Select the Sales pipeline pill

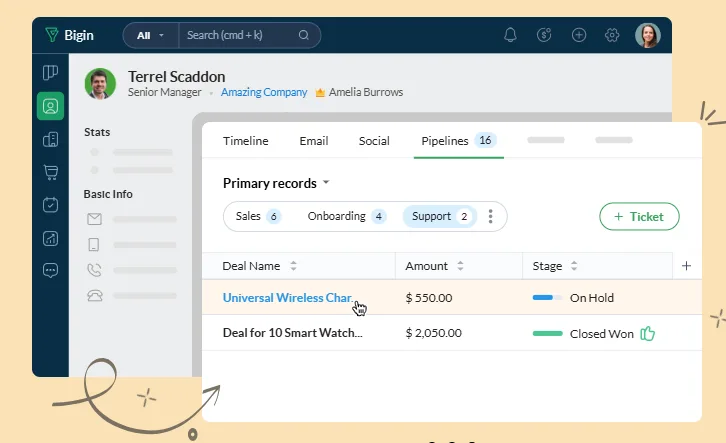coord(258,216)
